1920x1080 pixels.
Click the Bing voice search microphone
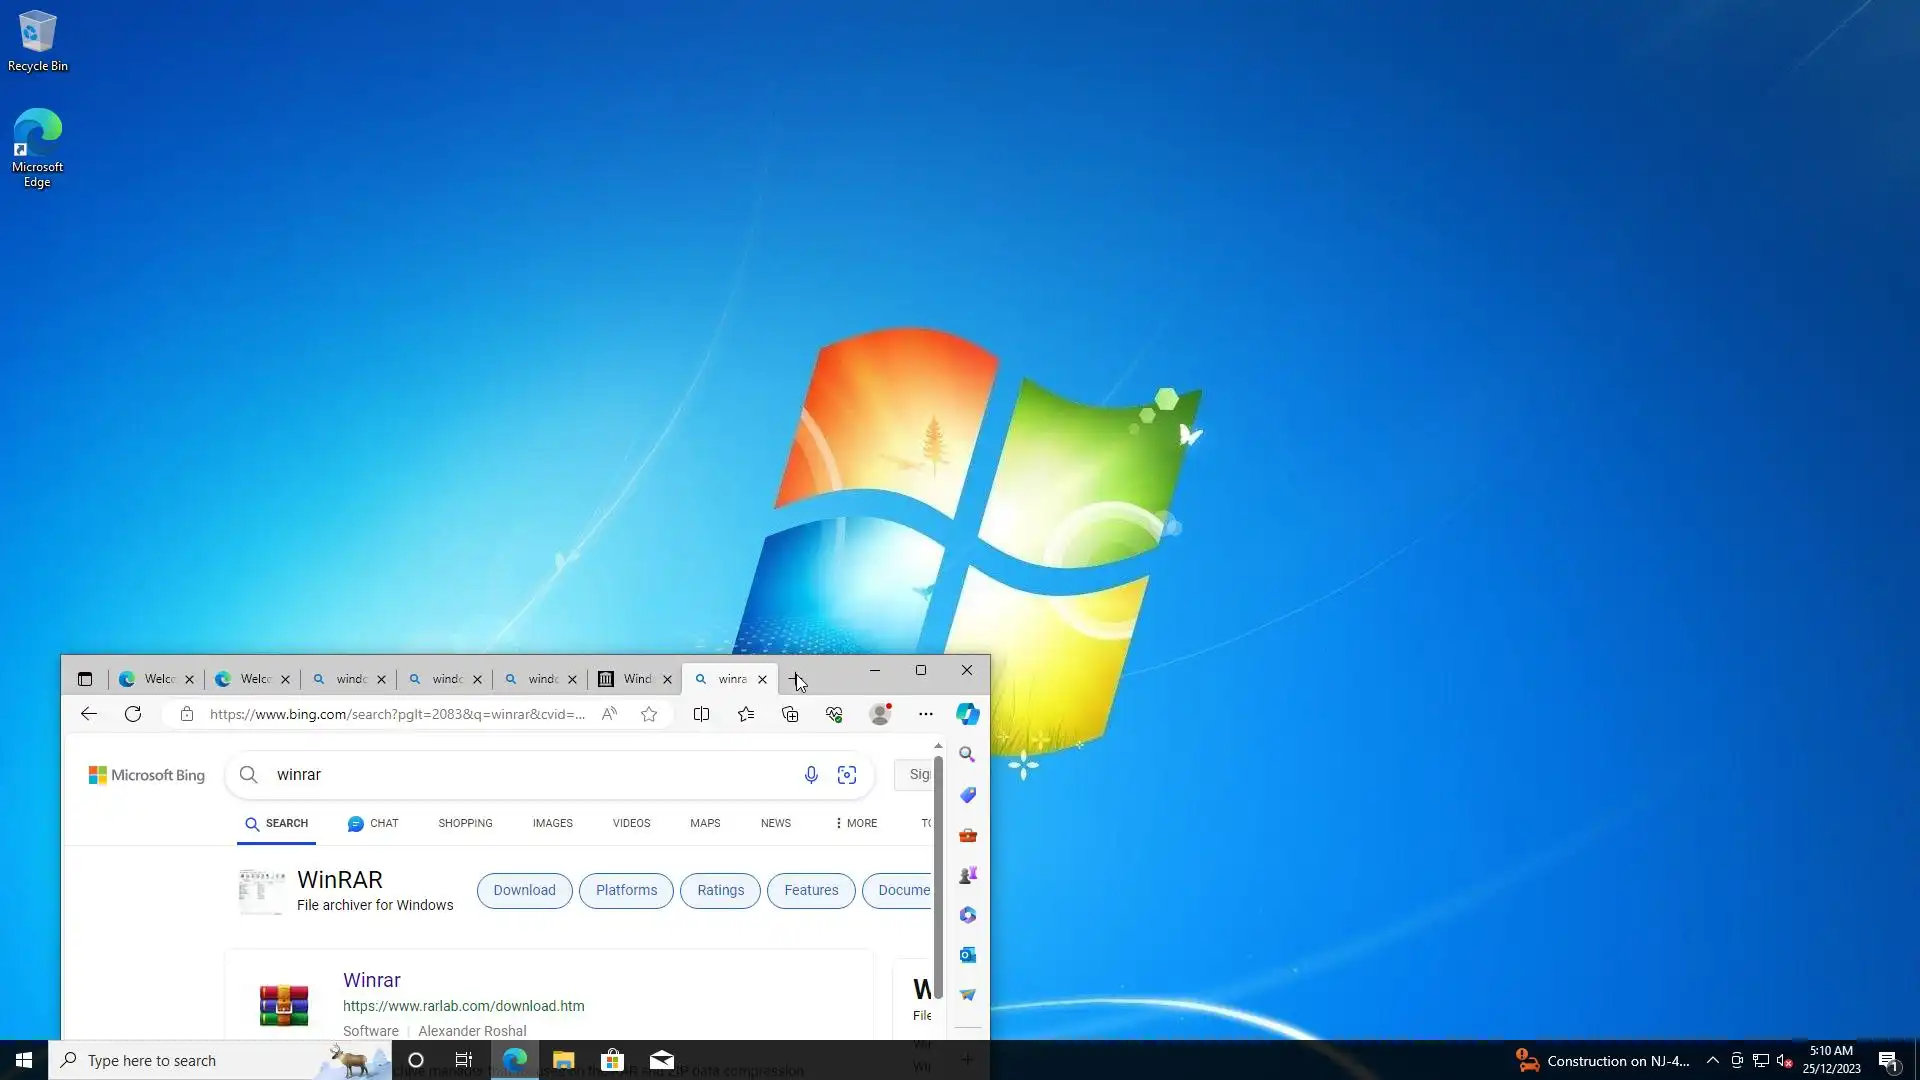coord(811,775)
